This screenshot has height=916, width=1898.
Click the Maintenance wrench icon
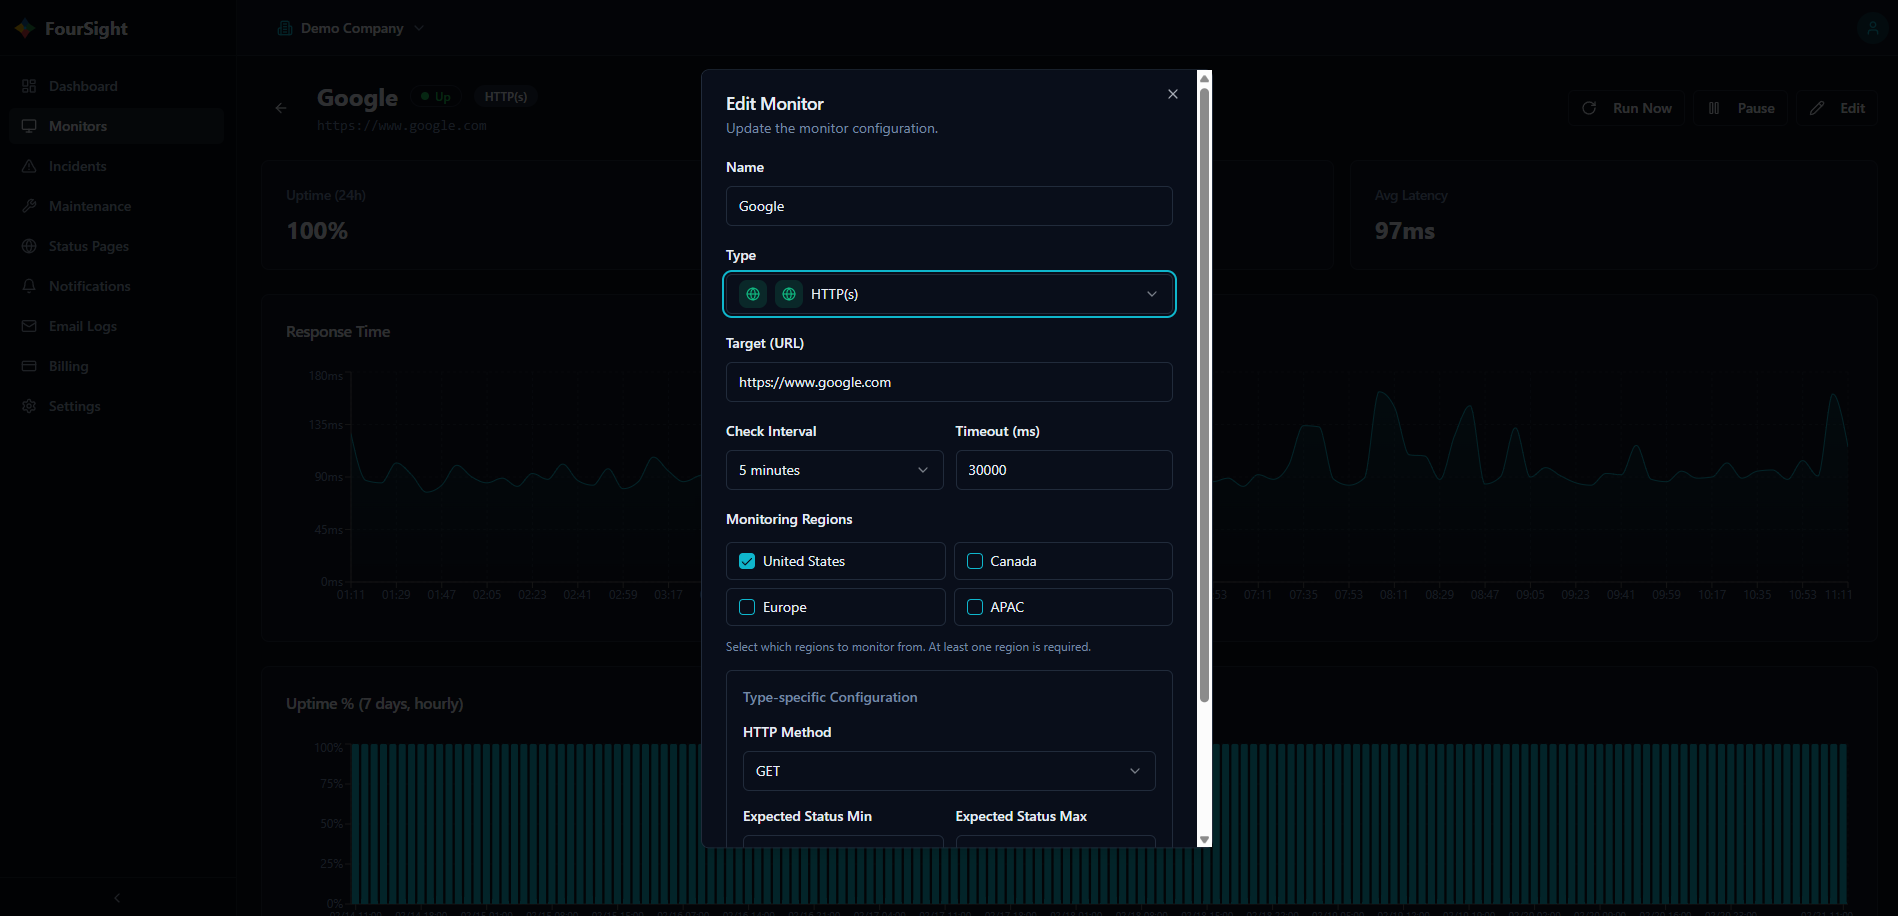(x=30, y=206)
